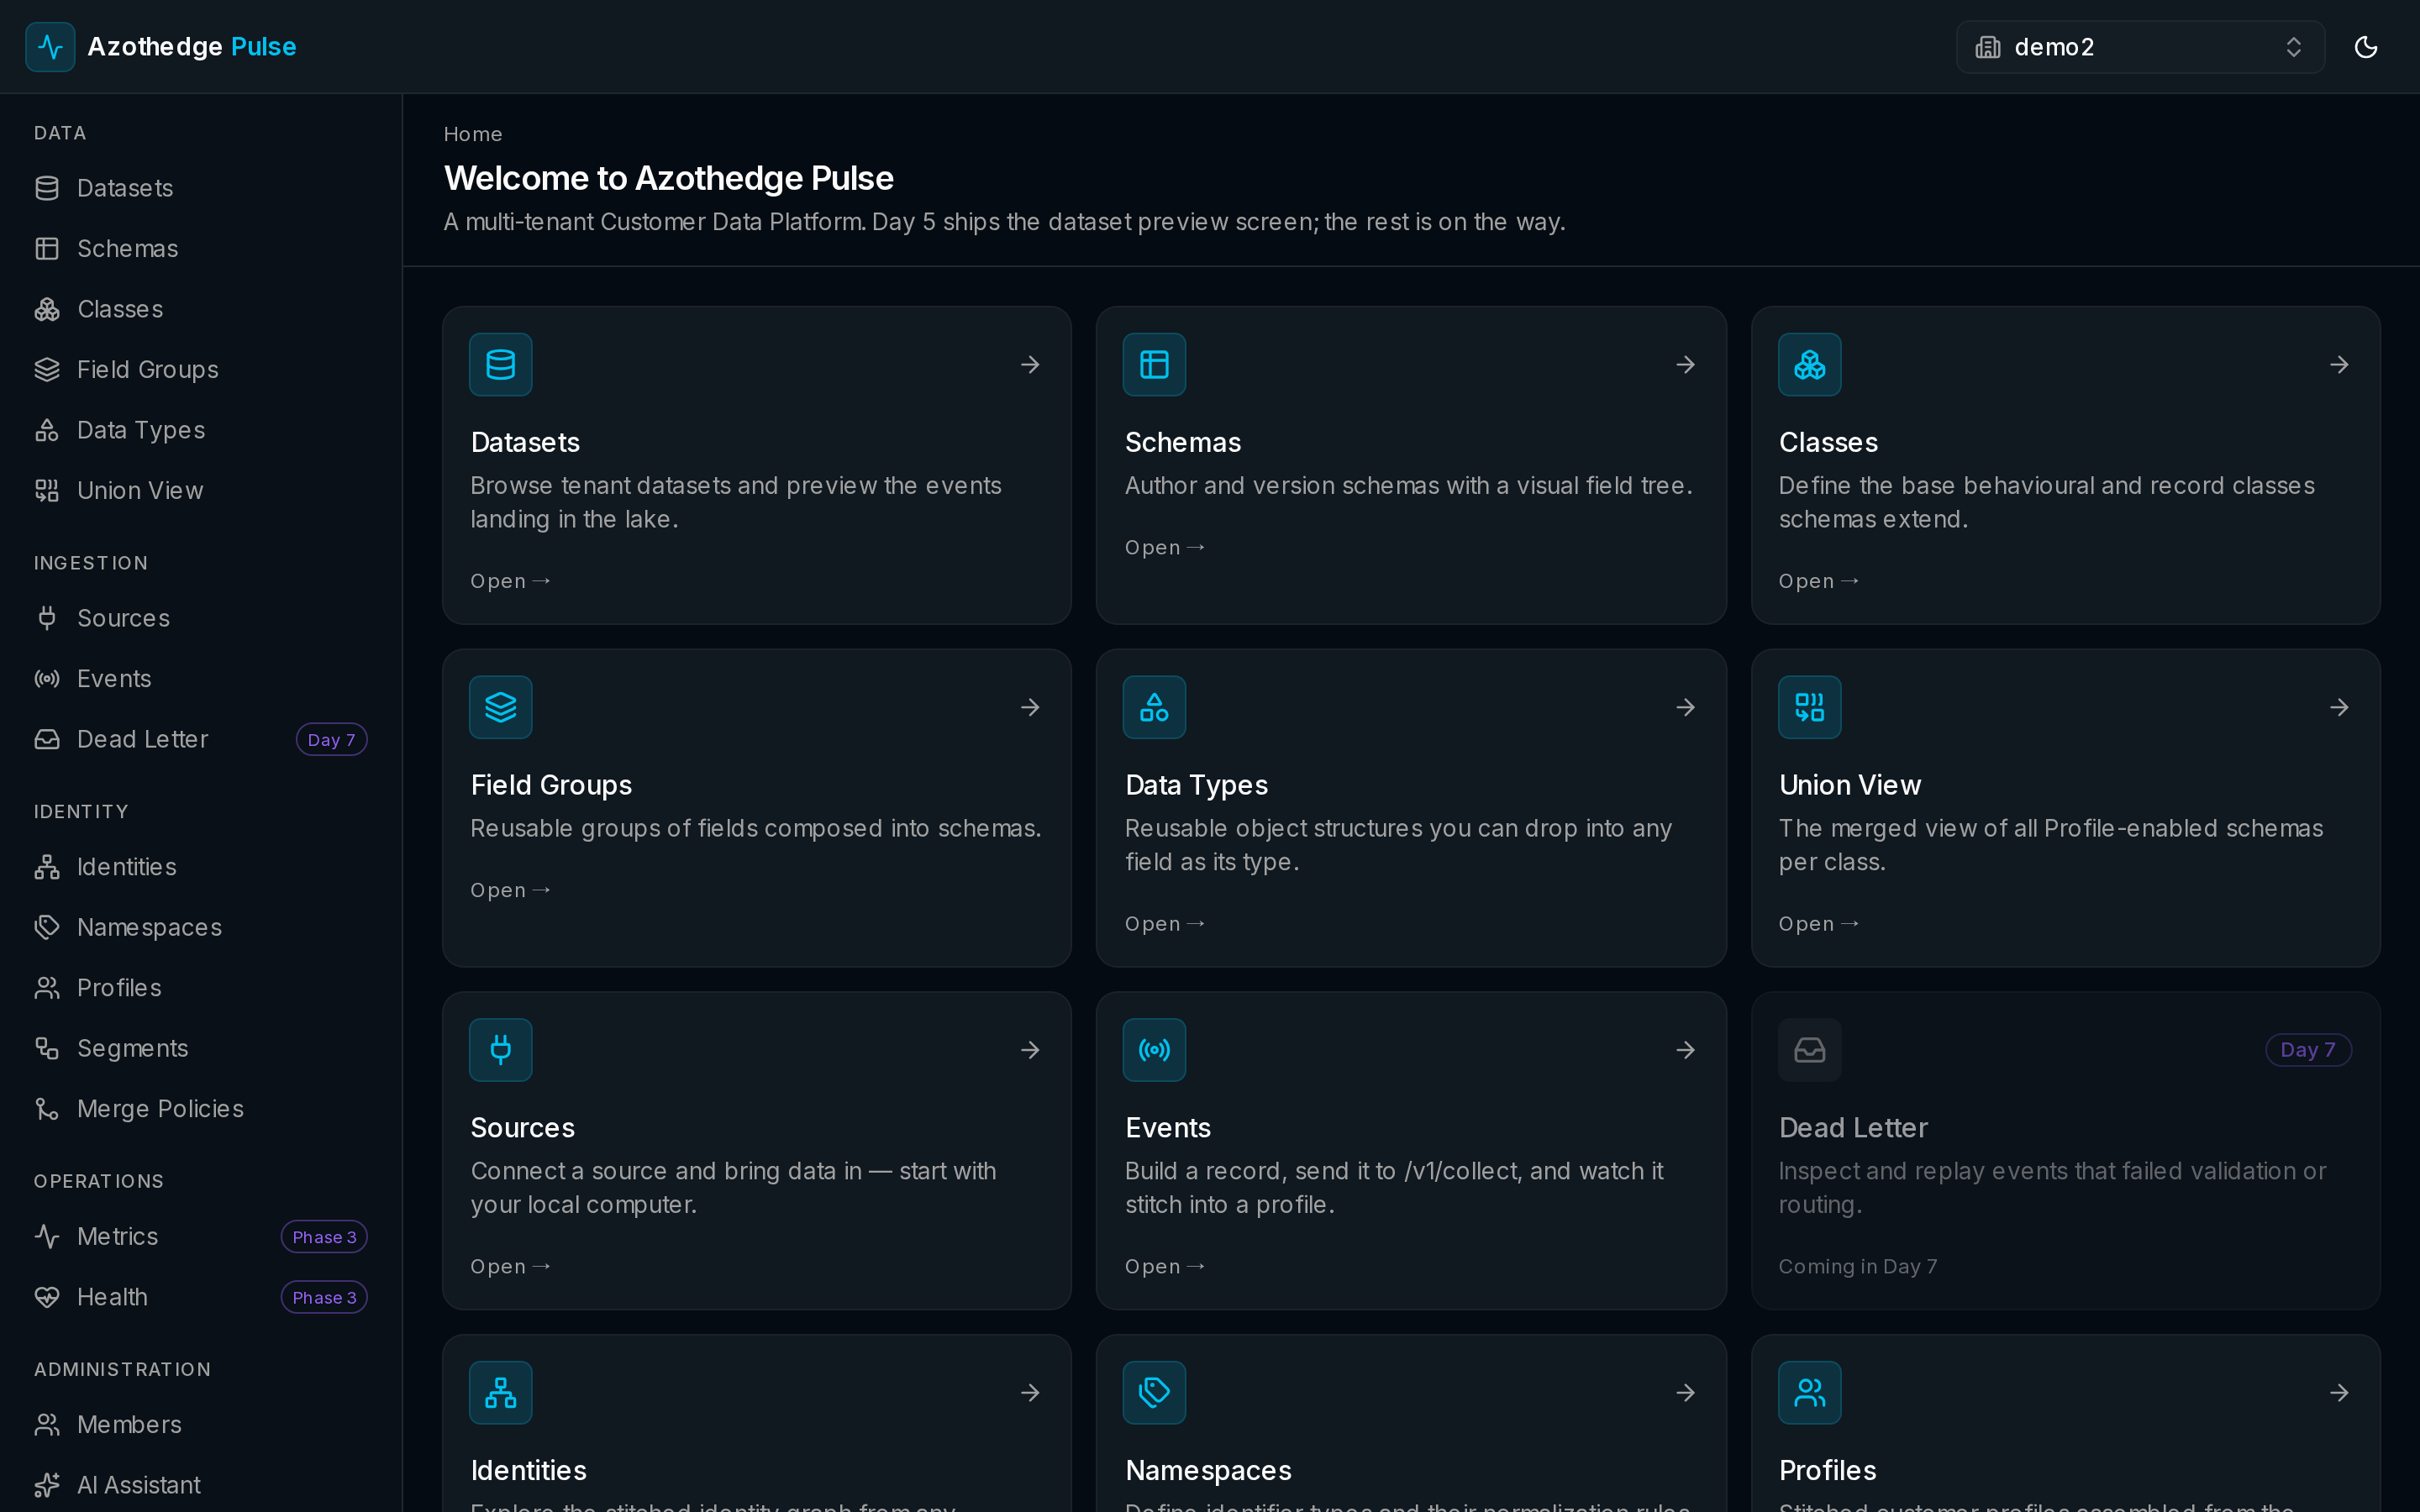The image size is (2420, 1512).
Task: Click the Union View card icon
Action: tap(1809, 707)
